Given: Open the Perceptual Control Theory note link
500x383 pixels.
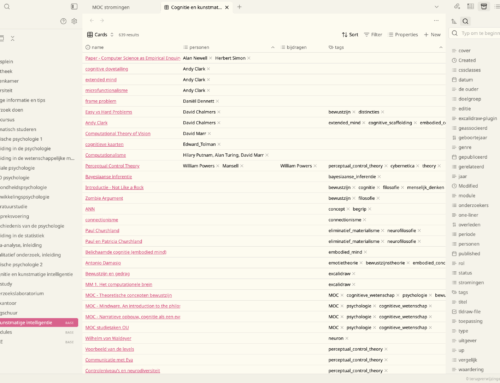Looking at the screenshot, I should point(112,166).
